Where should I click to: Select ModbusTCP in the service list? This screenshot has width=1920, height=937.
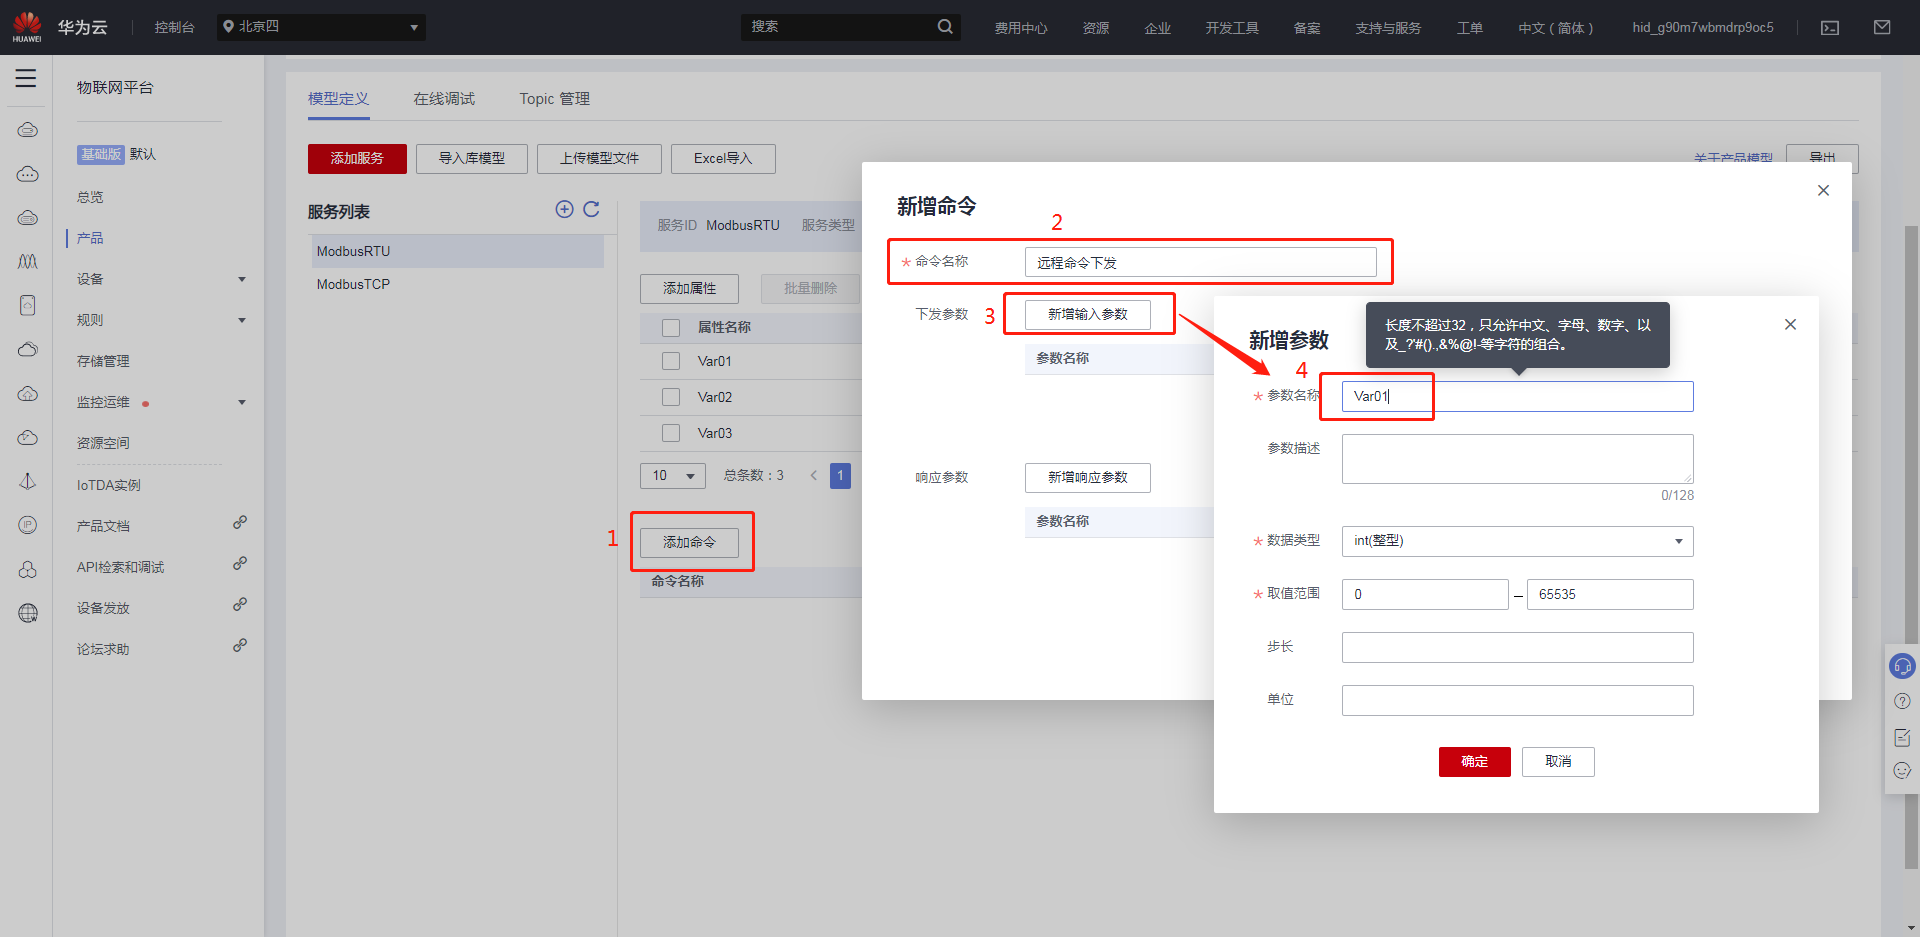click(354, 284)
